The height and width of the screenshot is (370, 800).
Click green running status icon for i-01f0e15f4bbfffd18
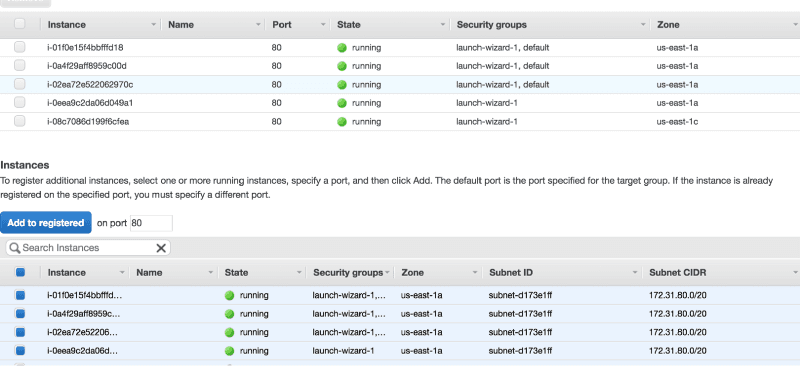pyautogui.click(x=342, y=47)
